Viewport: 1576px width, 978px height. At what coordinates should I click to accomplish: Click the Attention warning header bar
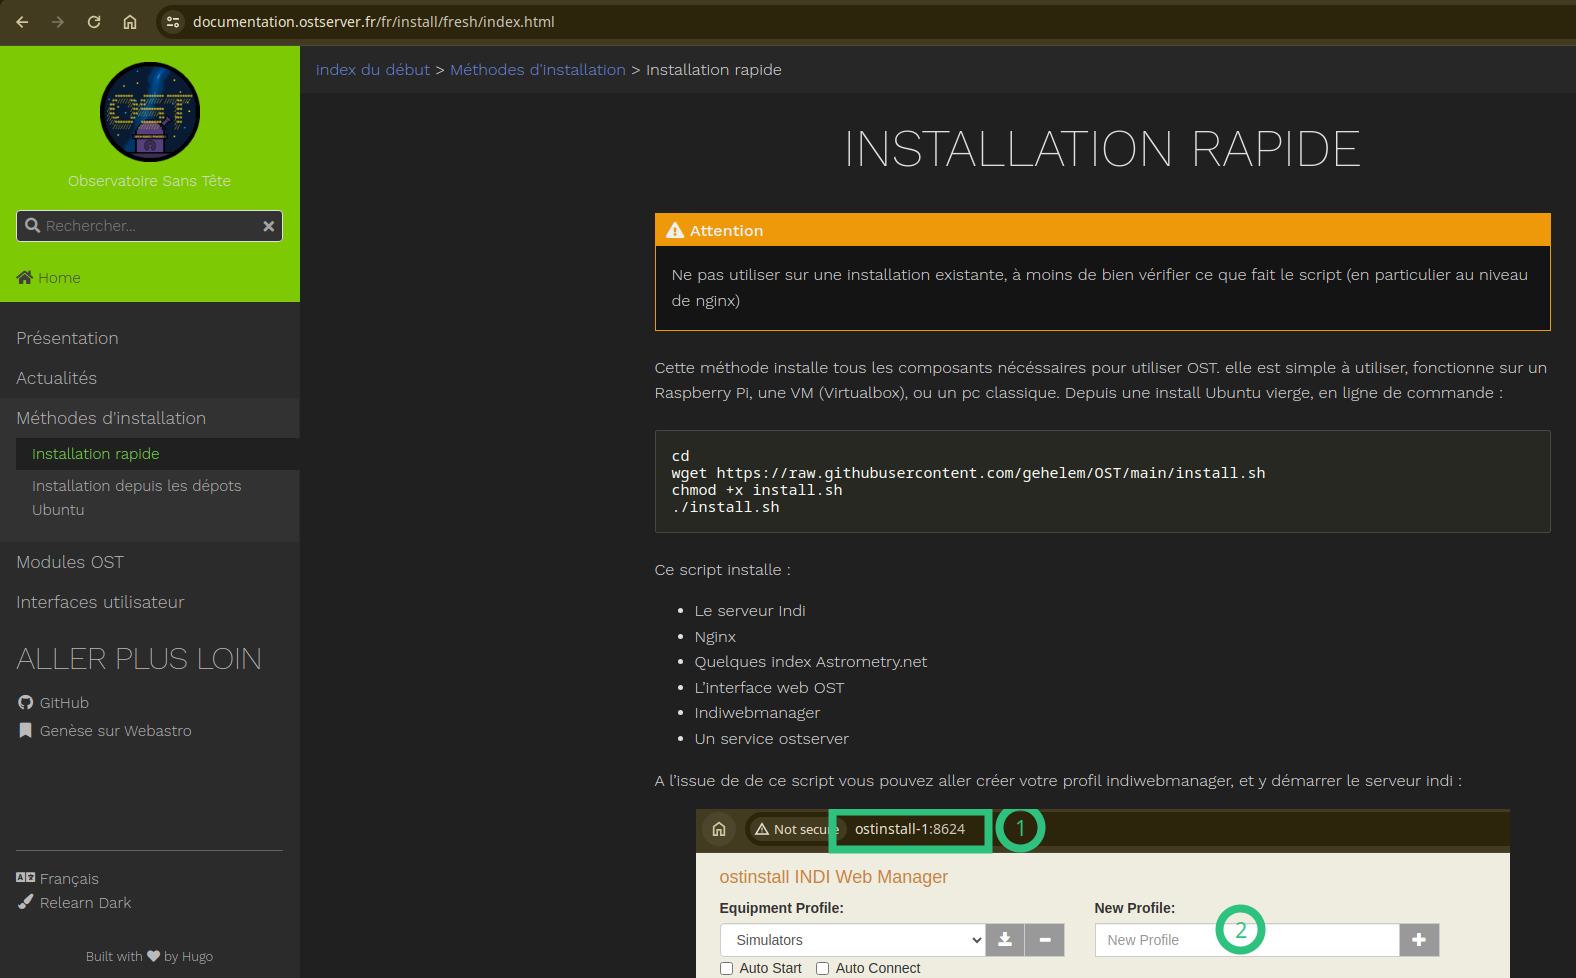tap(1102, 230)
